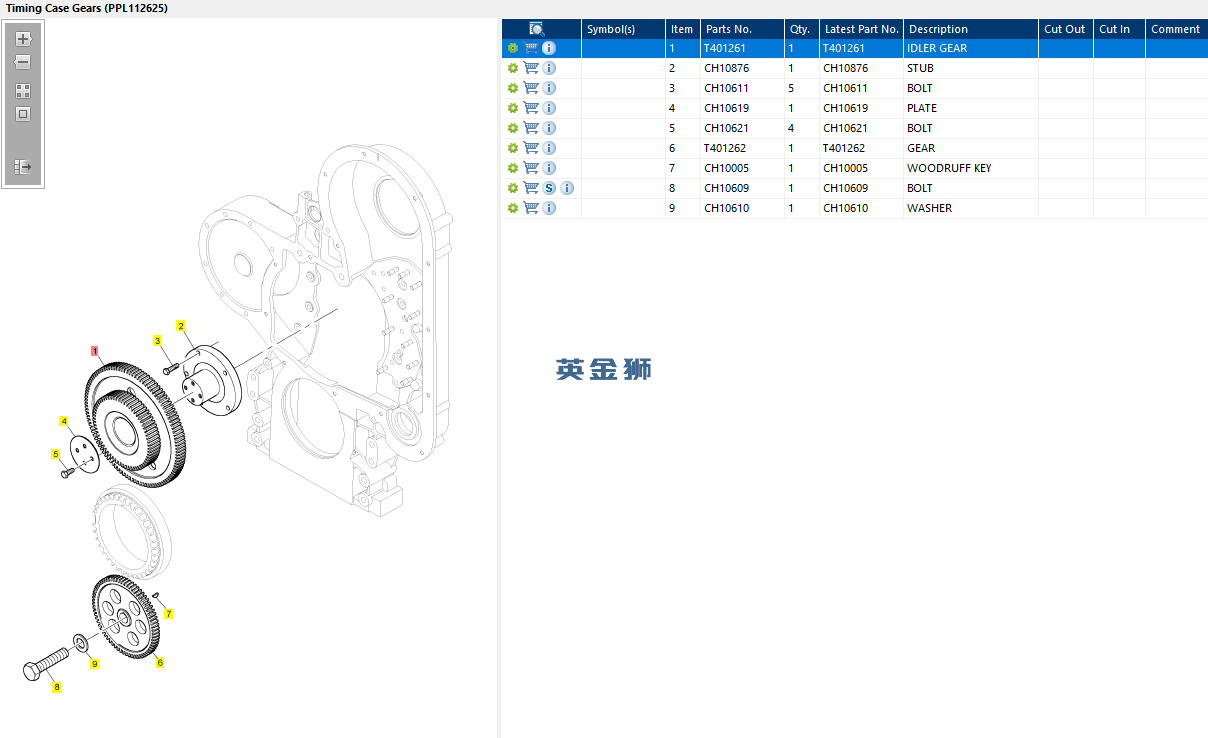
Task: Click the gear icon for IDLER GEAR row
Action: coord(513,48)
